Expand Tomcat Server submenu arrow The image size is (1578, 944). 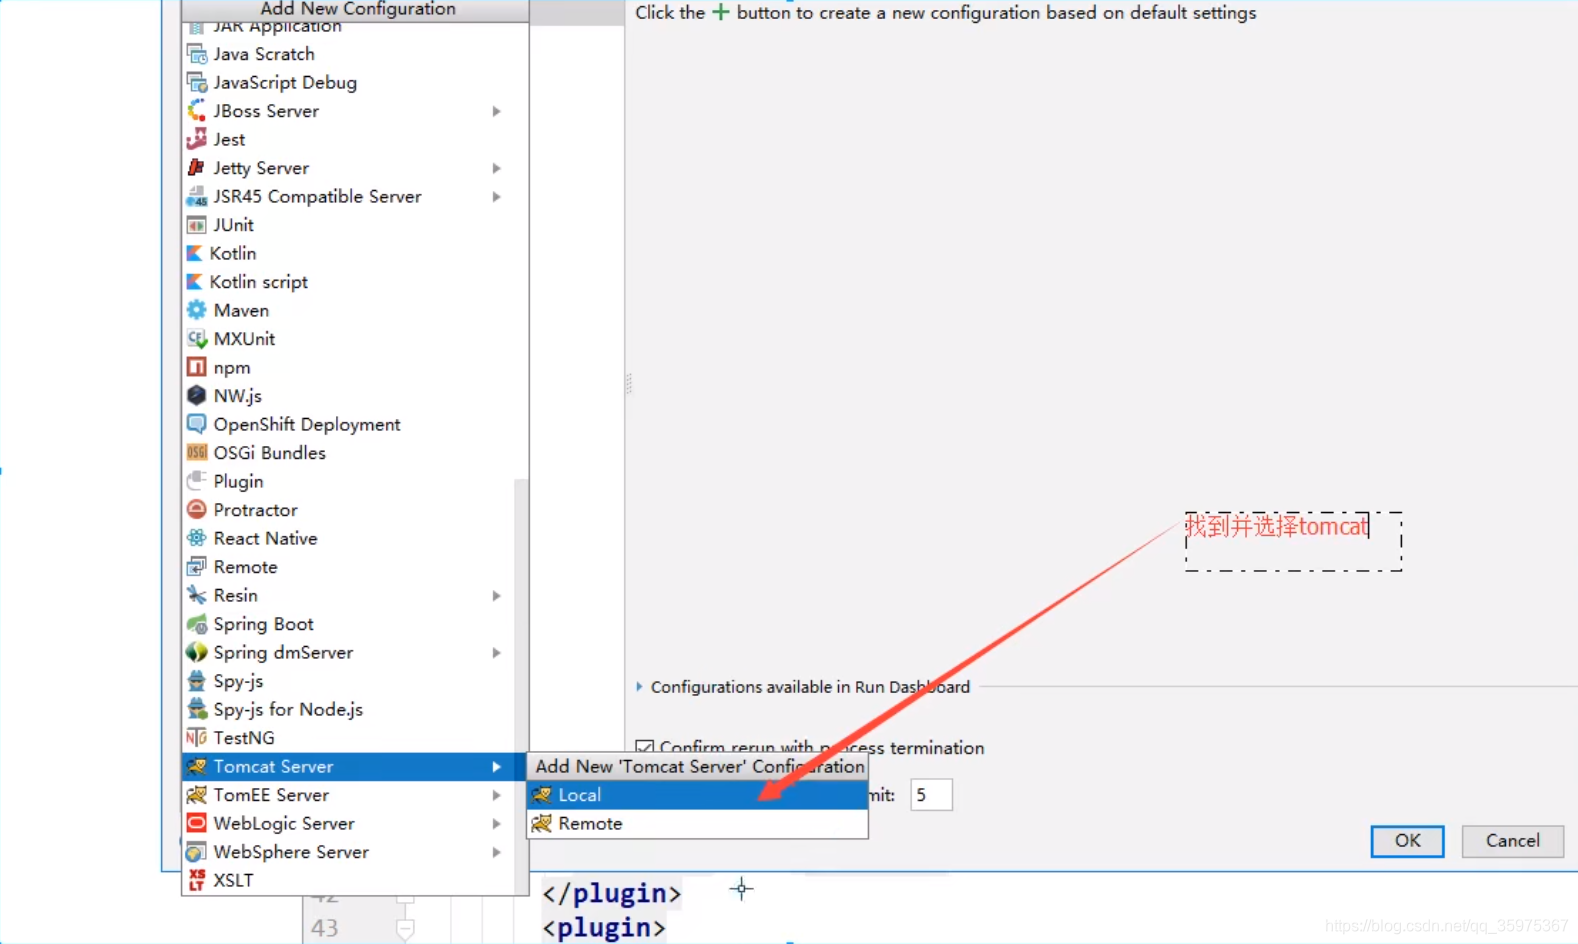(496, 766)
